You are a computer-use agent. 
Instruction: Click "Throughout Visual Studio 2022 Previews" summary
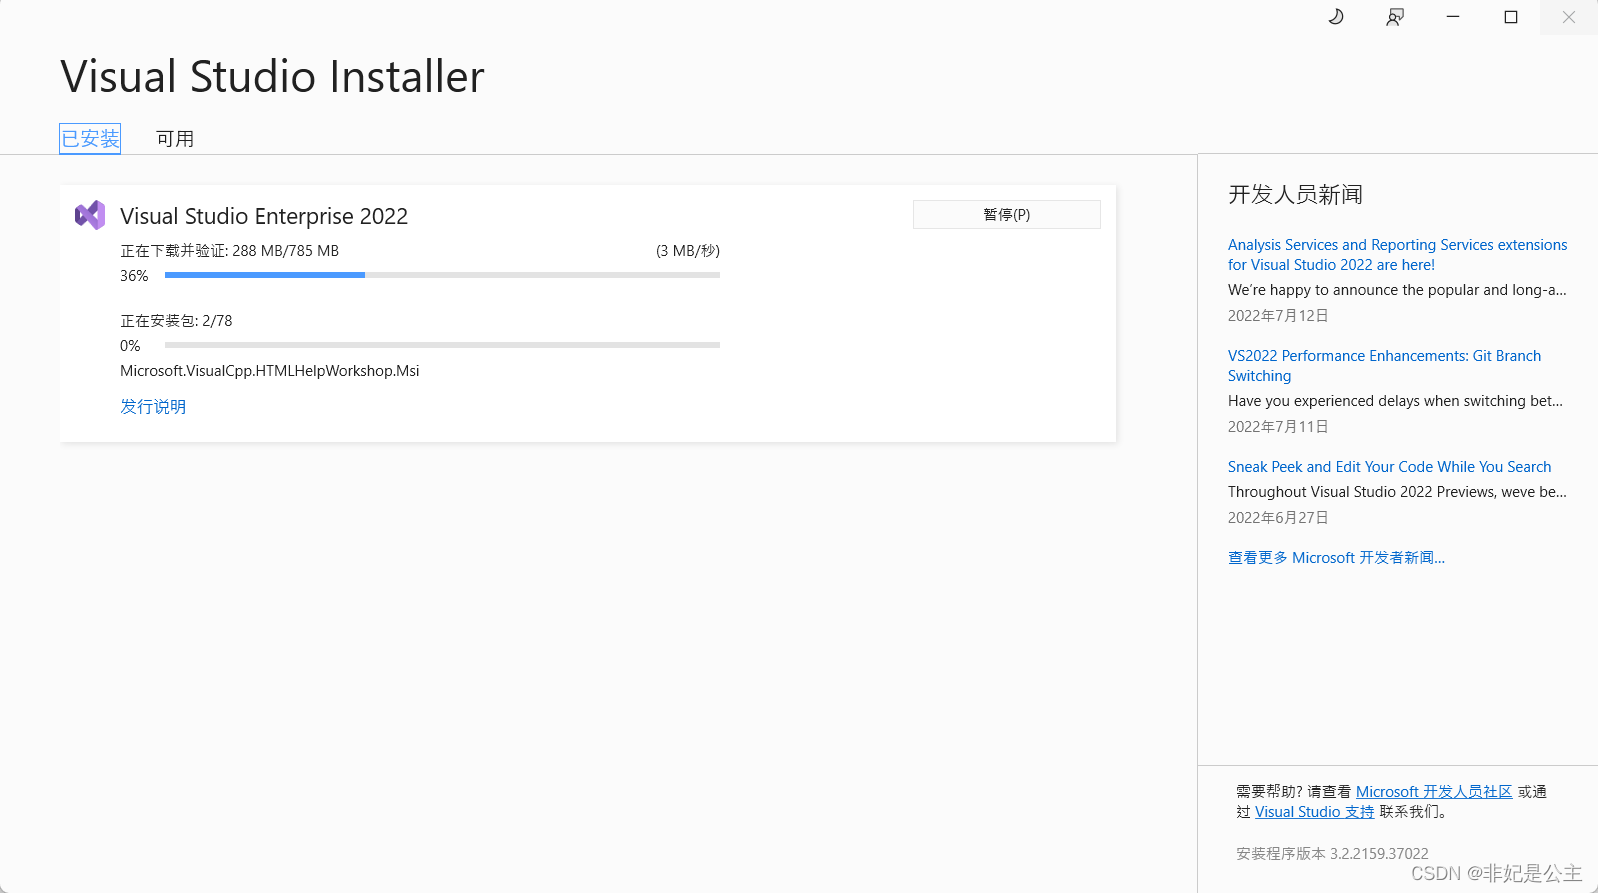pos(1397,491)
